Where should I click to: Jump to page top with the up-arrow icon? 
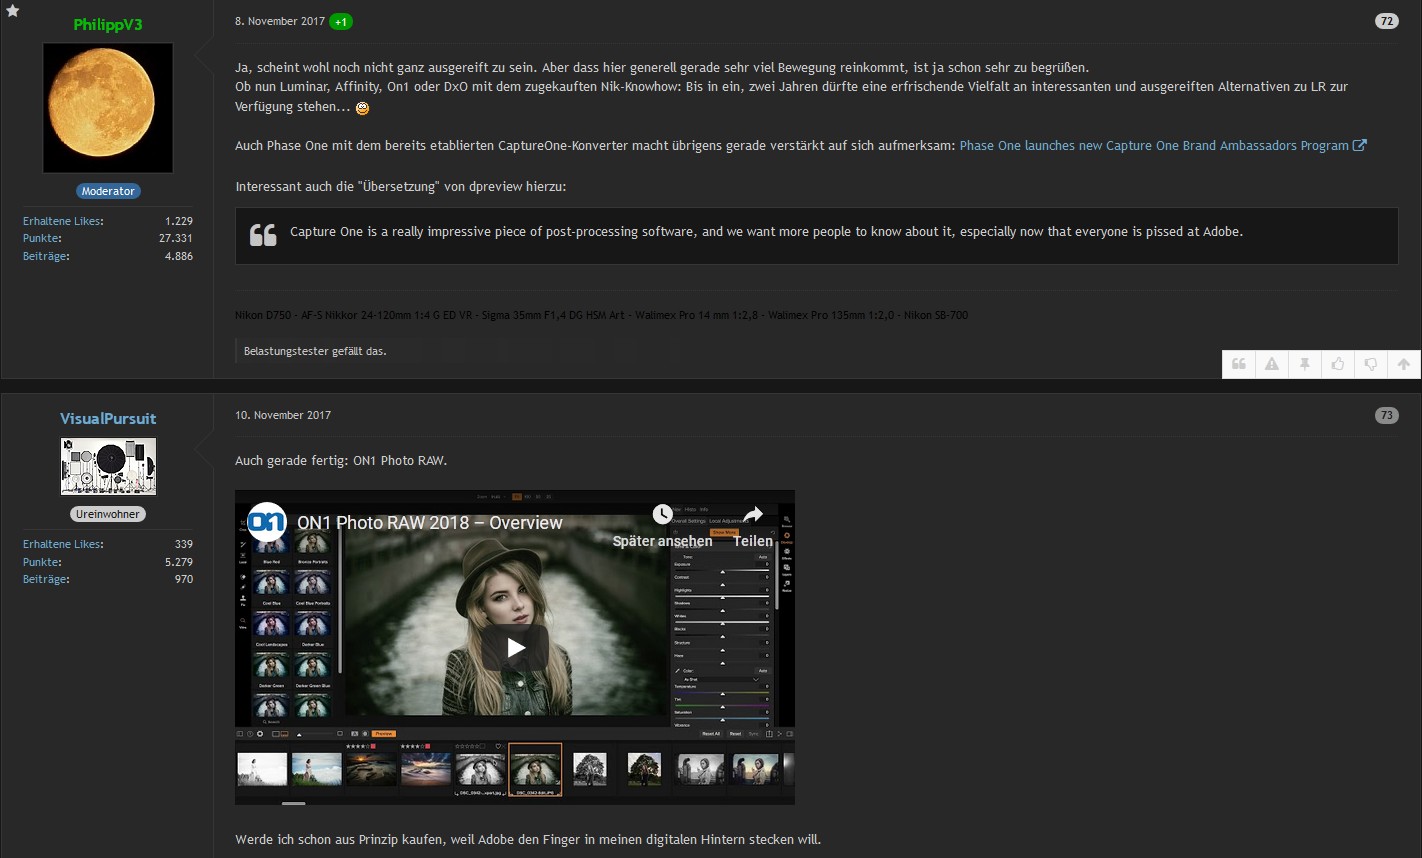[1404, 365]
